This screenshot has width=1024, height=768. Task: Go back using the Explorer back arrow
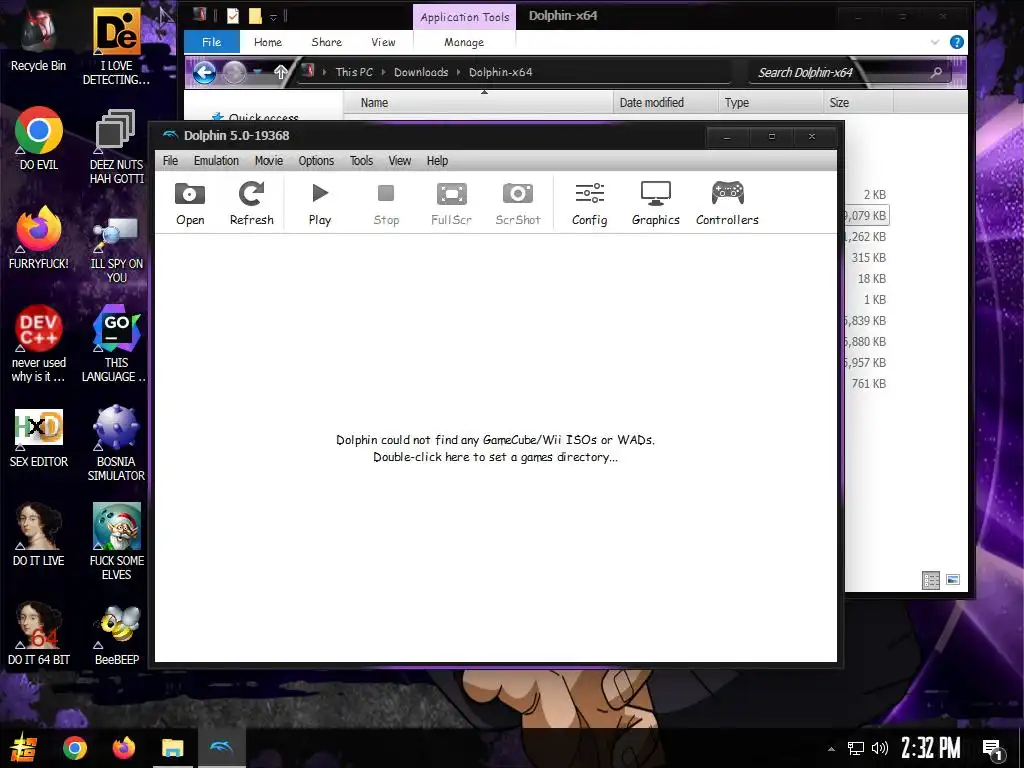point(204,72)
